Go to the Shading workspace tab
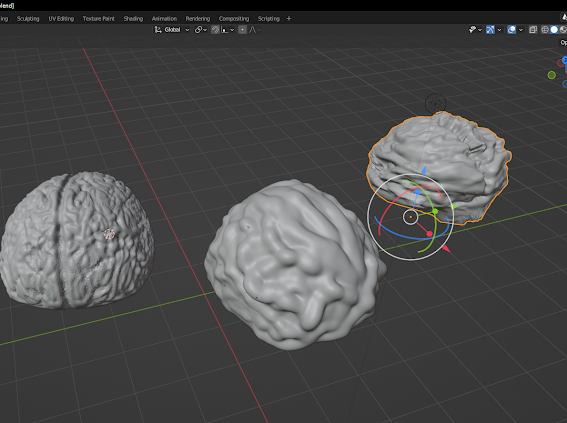Screen dimensions: 567x423 coord(133,18)
